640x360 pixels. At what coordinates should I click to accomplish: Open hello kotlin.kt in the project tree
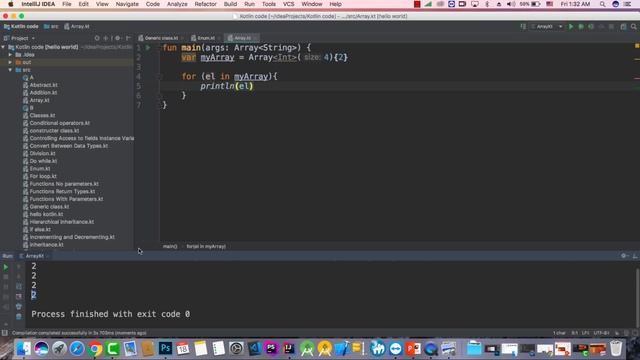coord(46,214)
